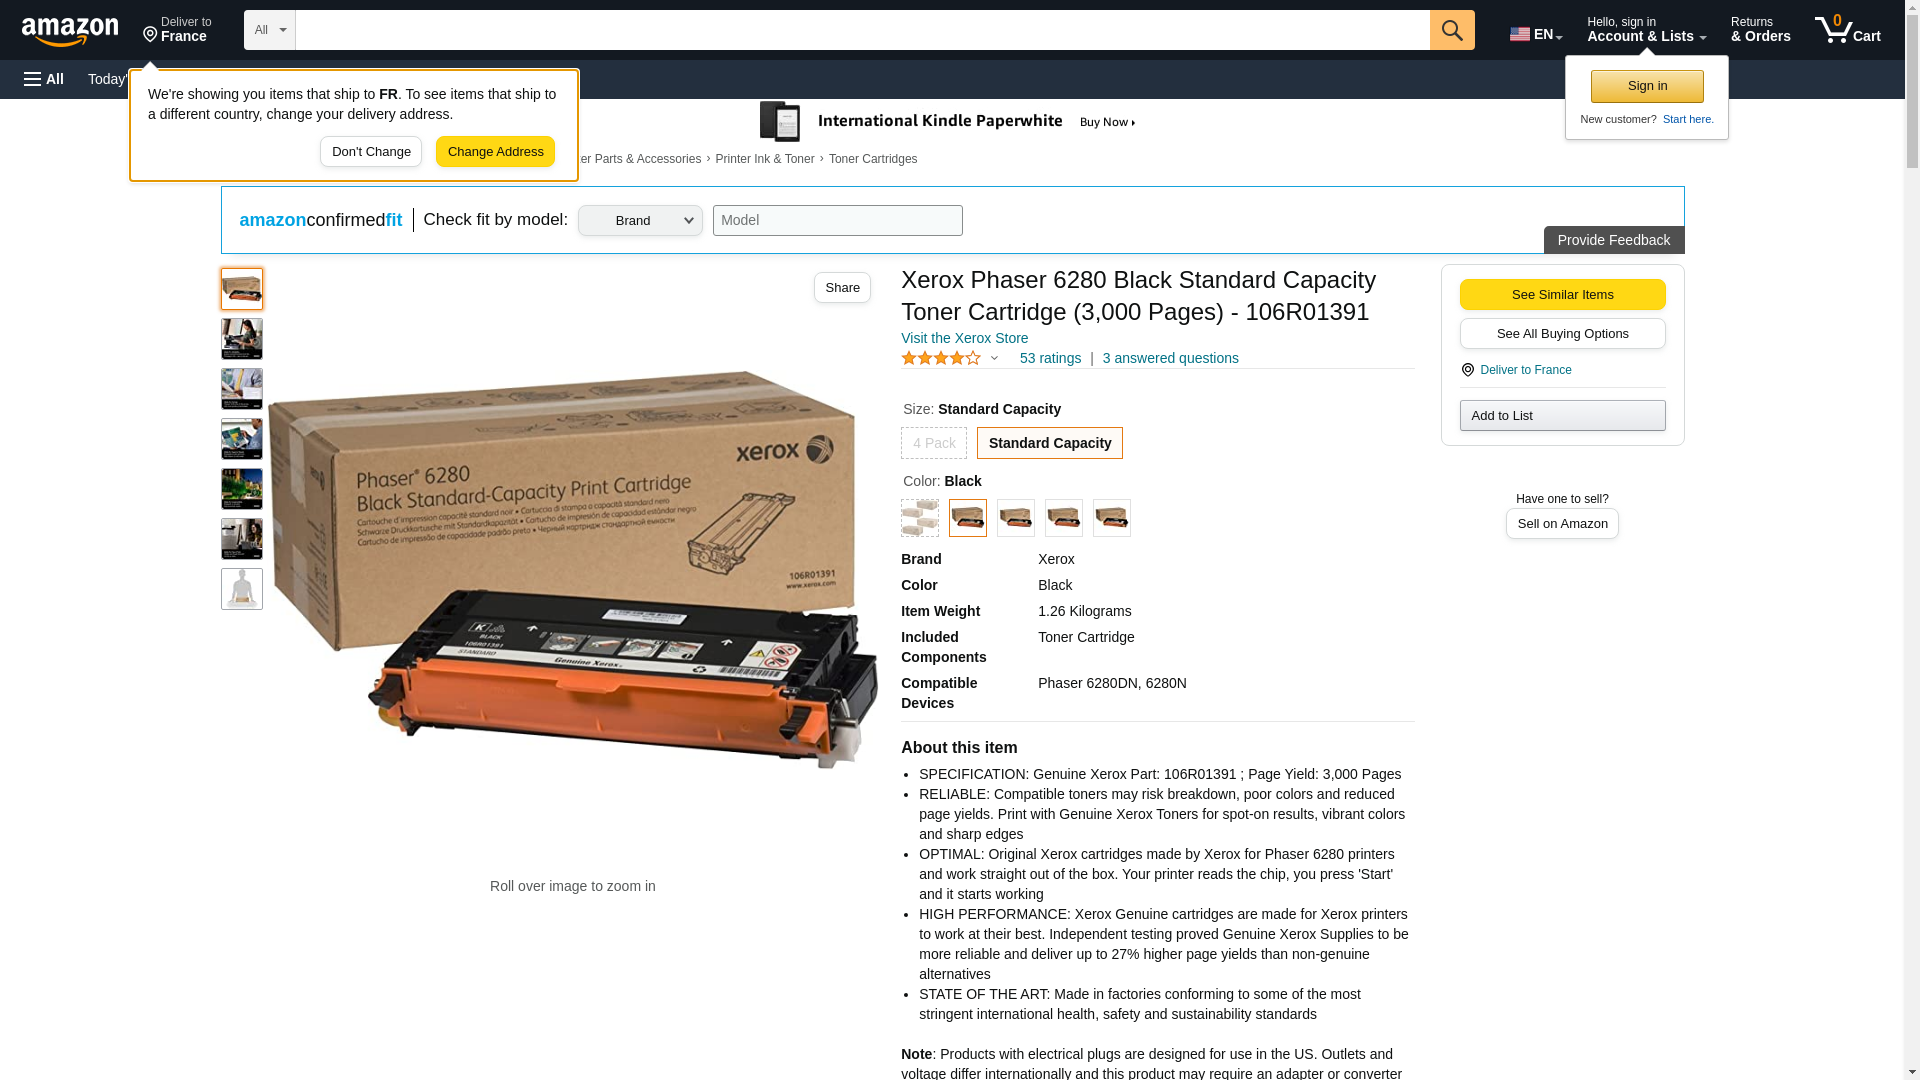1920x1080 pixels.
Task: Click the search magnifier button
Action: pyautogui.click(x=1451, y=30)
